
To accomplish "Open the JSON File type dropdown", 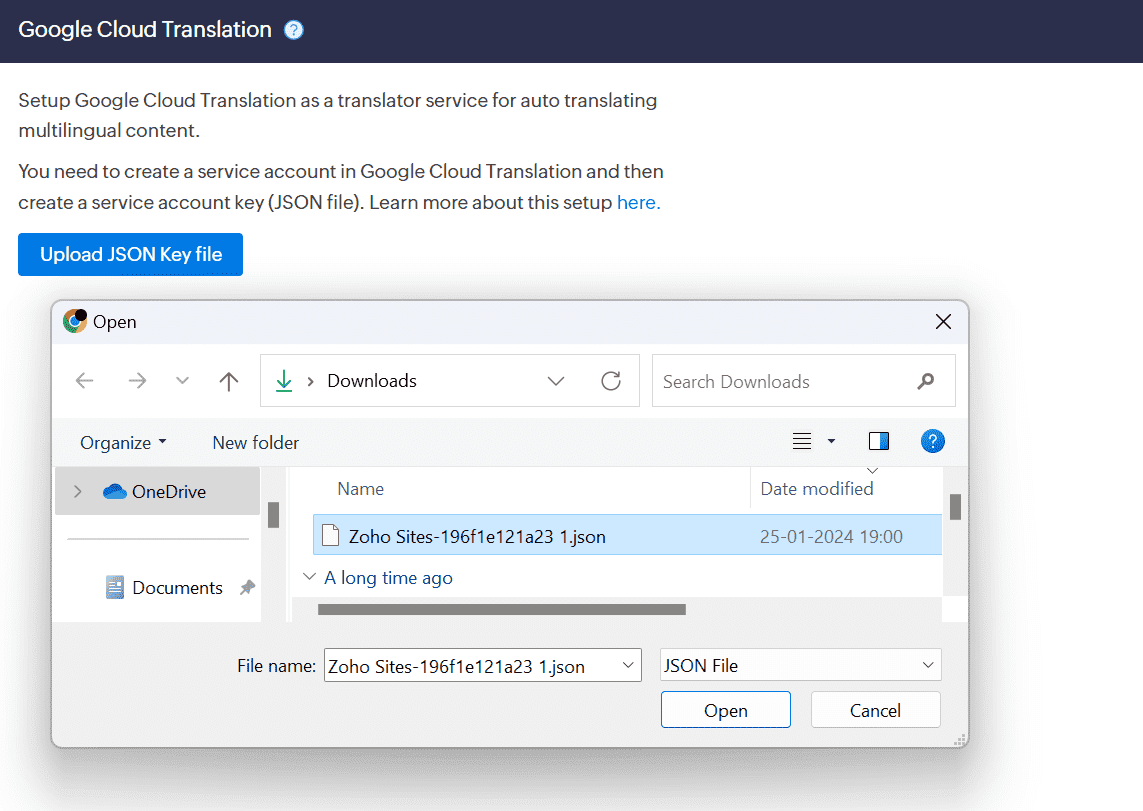I will pos(800,665).
